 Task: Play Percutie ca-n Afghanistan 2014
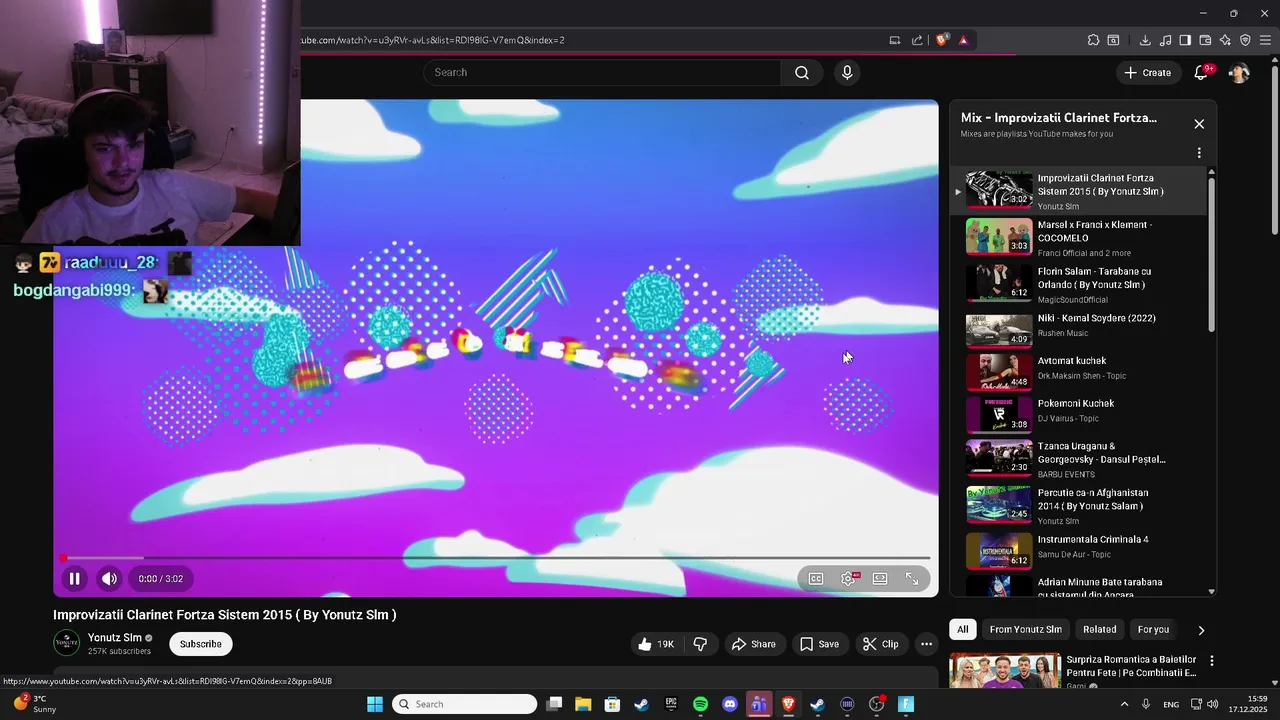[x=1079, y=506]
